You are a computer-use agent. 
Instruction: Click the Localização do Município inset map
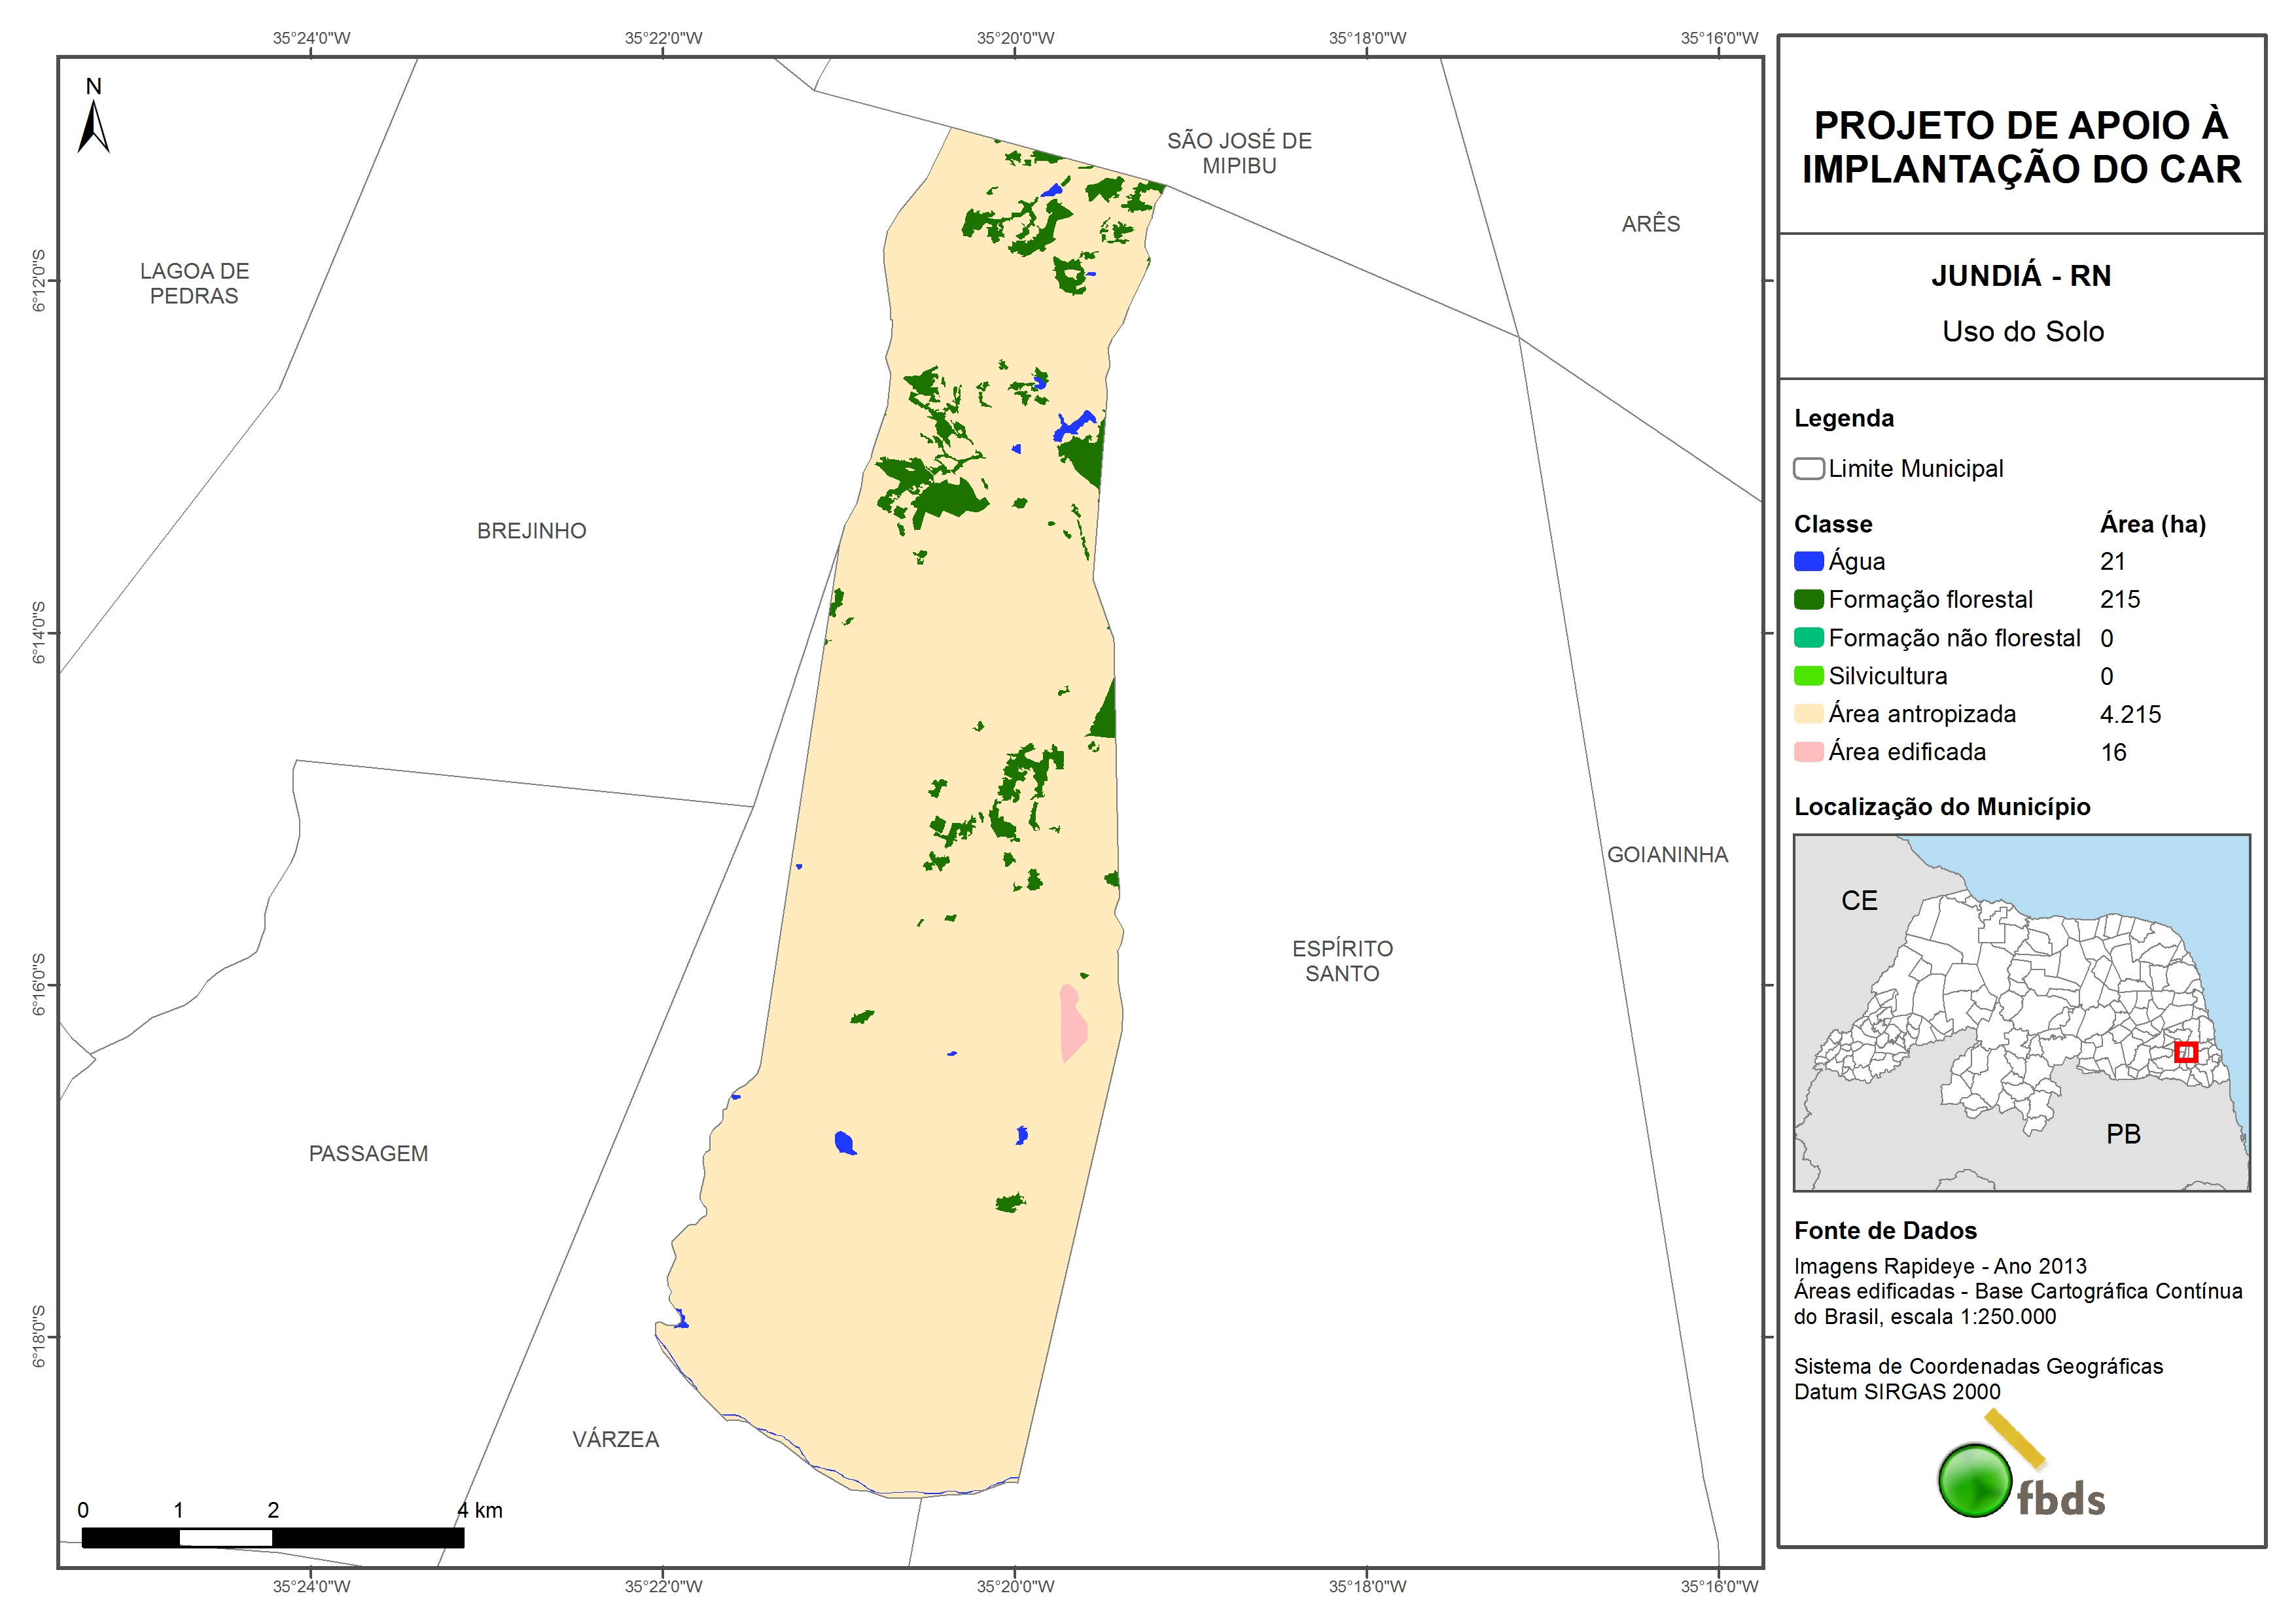point(2021,1012)
